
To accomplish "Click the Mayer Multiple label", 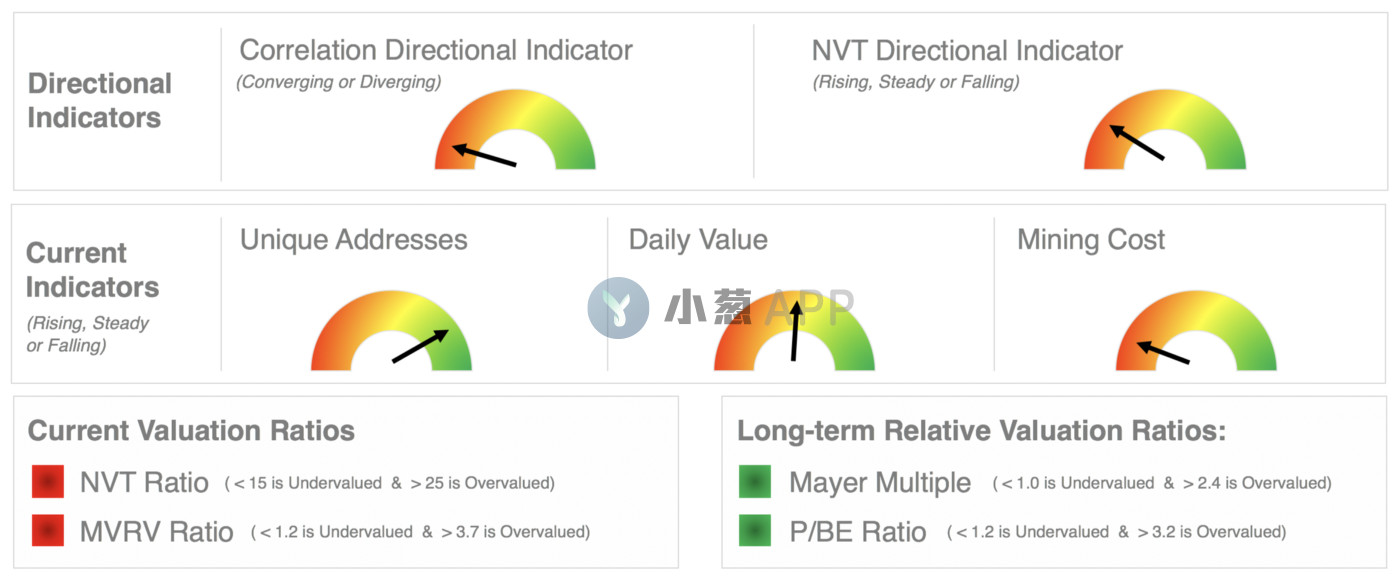I will click(880, 483).
